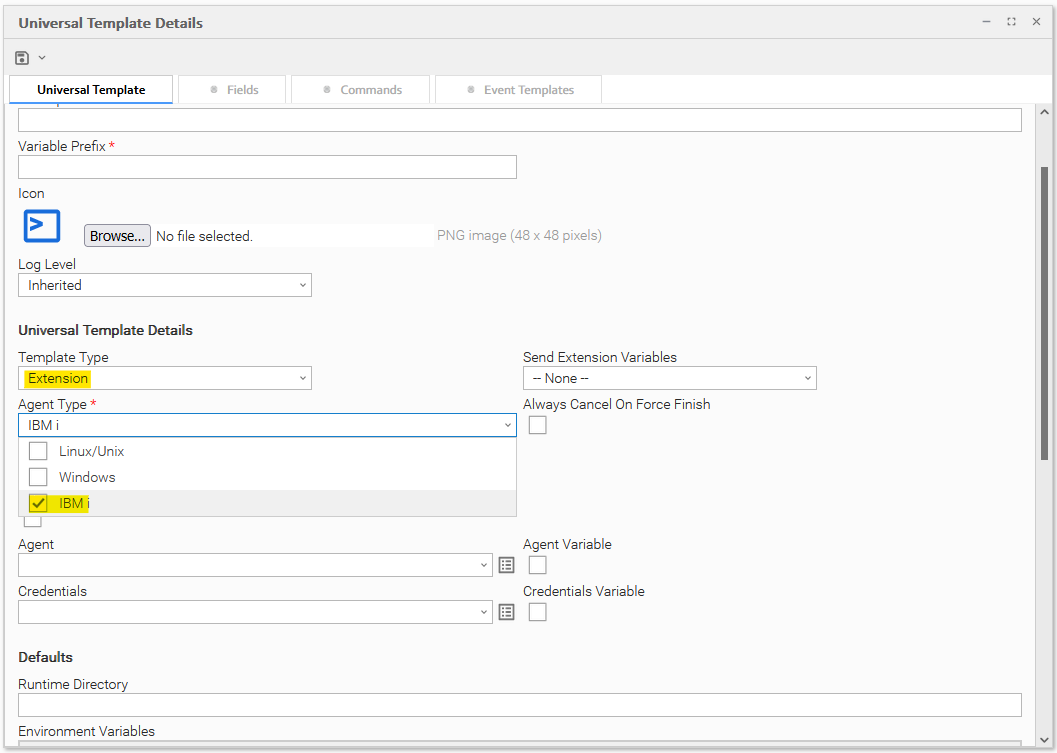Check the Linux/Unix agent type option
The image size is (1057, 753).
point(38,451)
